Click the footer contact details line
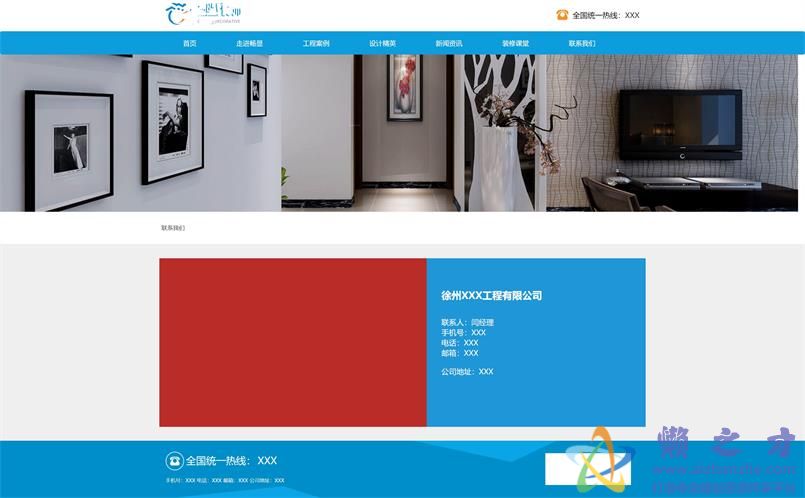 [225, 481]
